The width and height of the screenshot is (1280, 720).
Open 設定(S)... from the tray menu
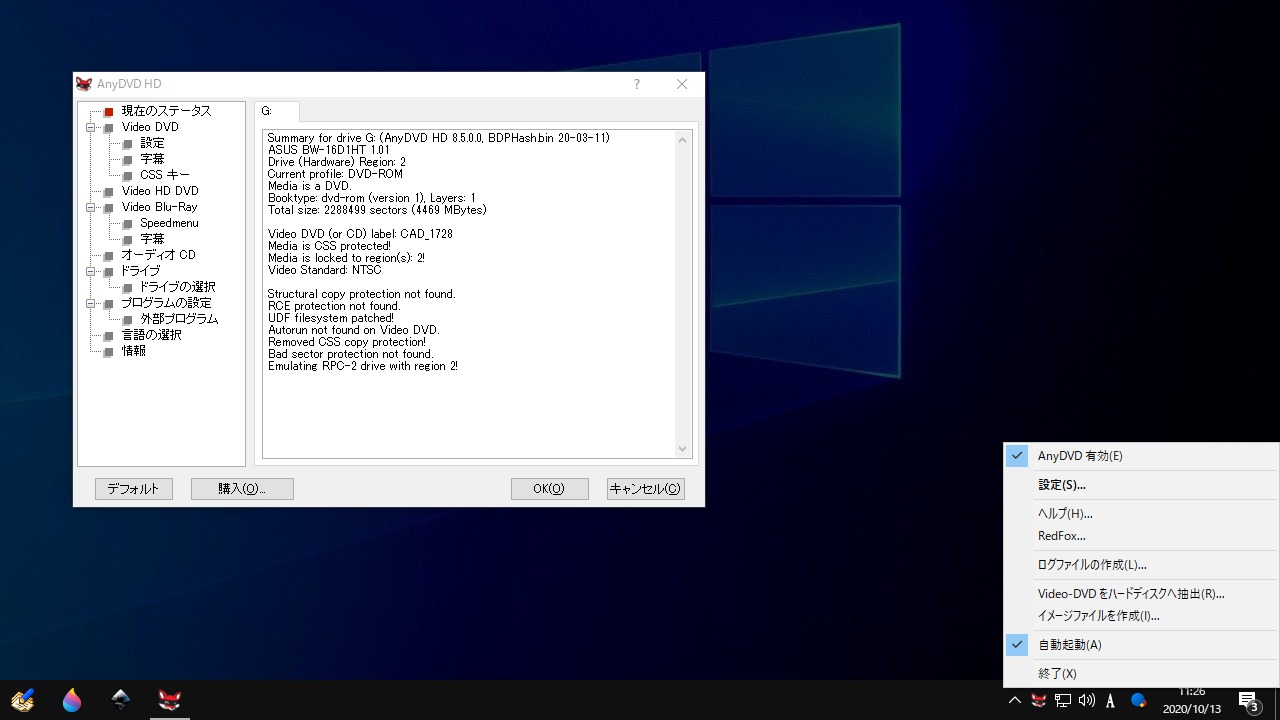coord(1141,485)
